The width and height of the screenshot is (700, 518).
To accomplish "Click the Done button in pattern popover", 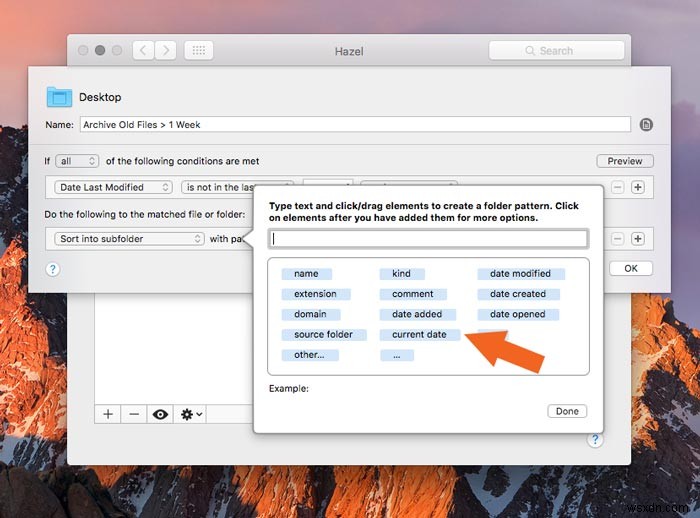I will pyautogui.click(x=567, y=411).
